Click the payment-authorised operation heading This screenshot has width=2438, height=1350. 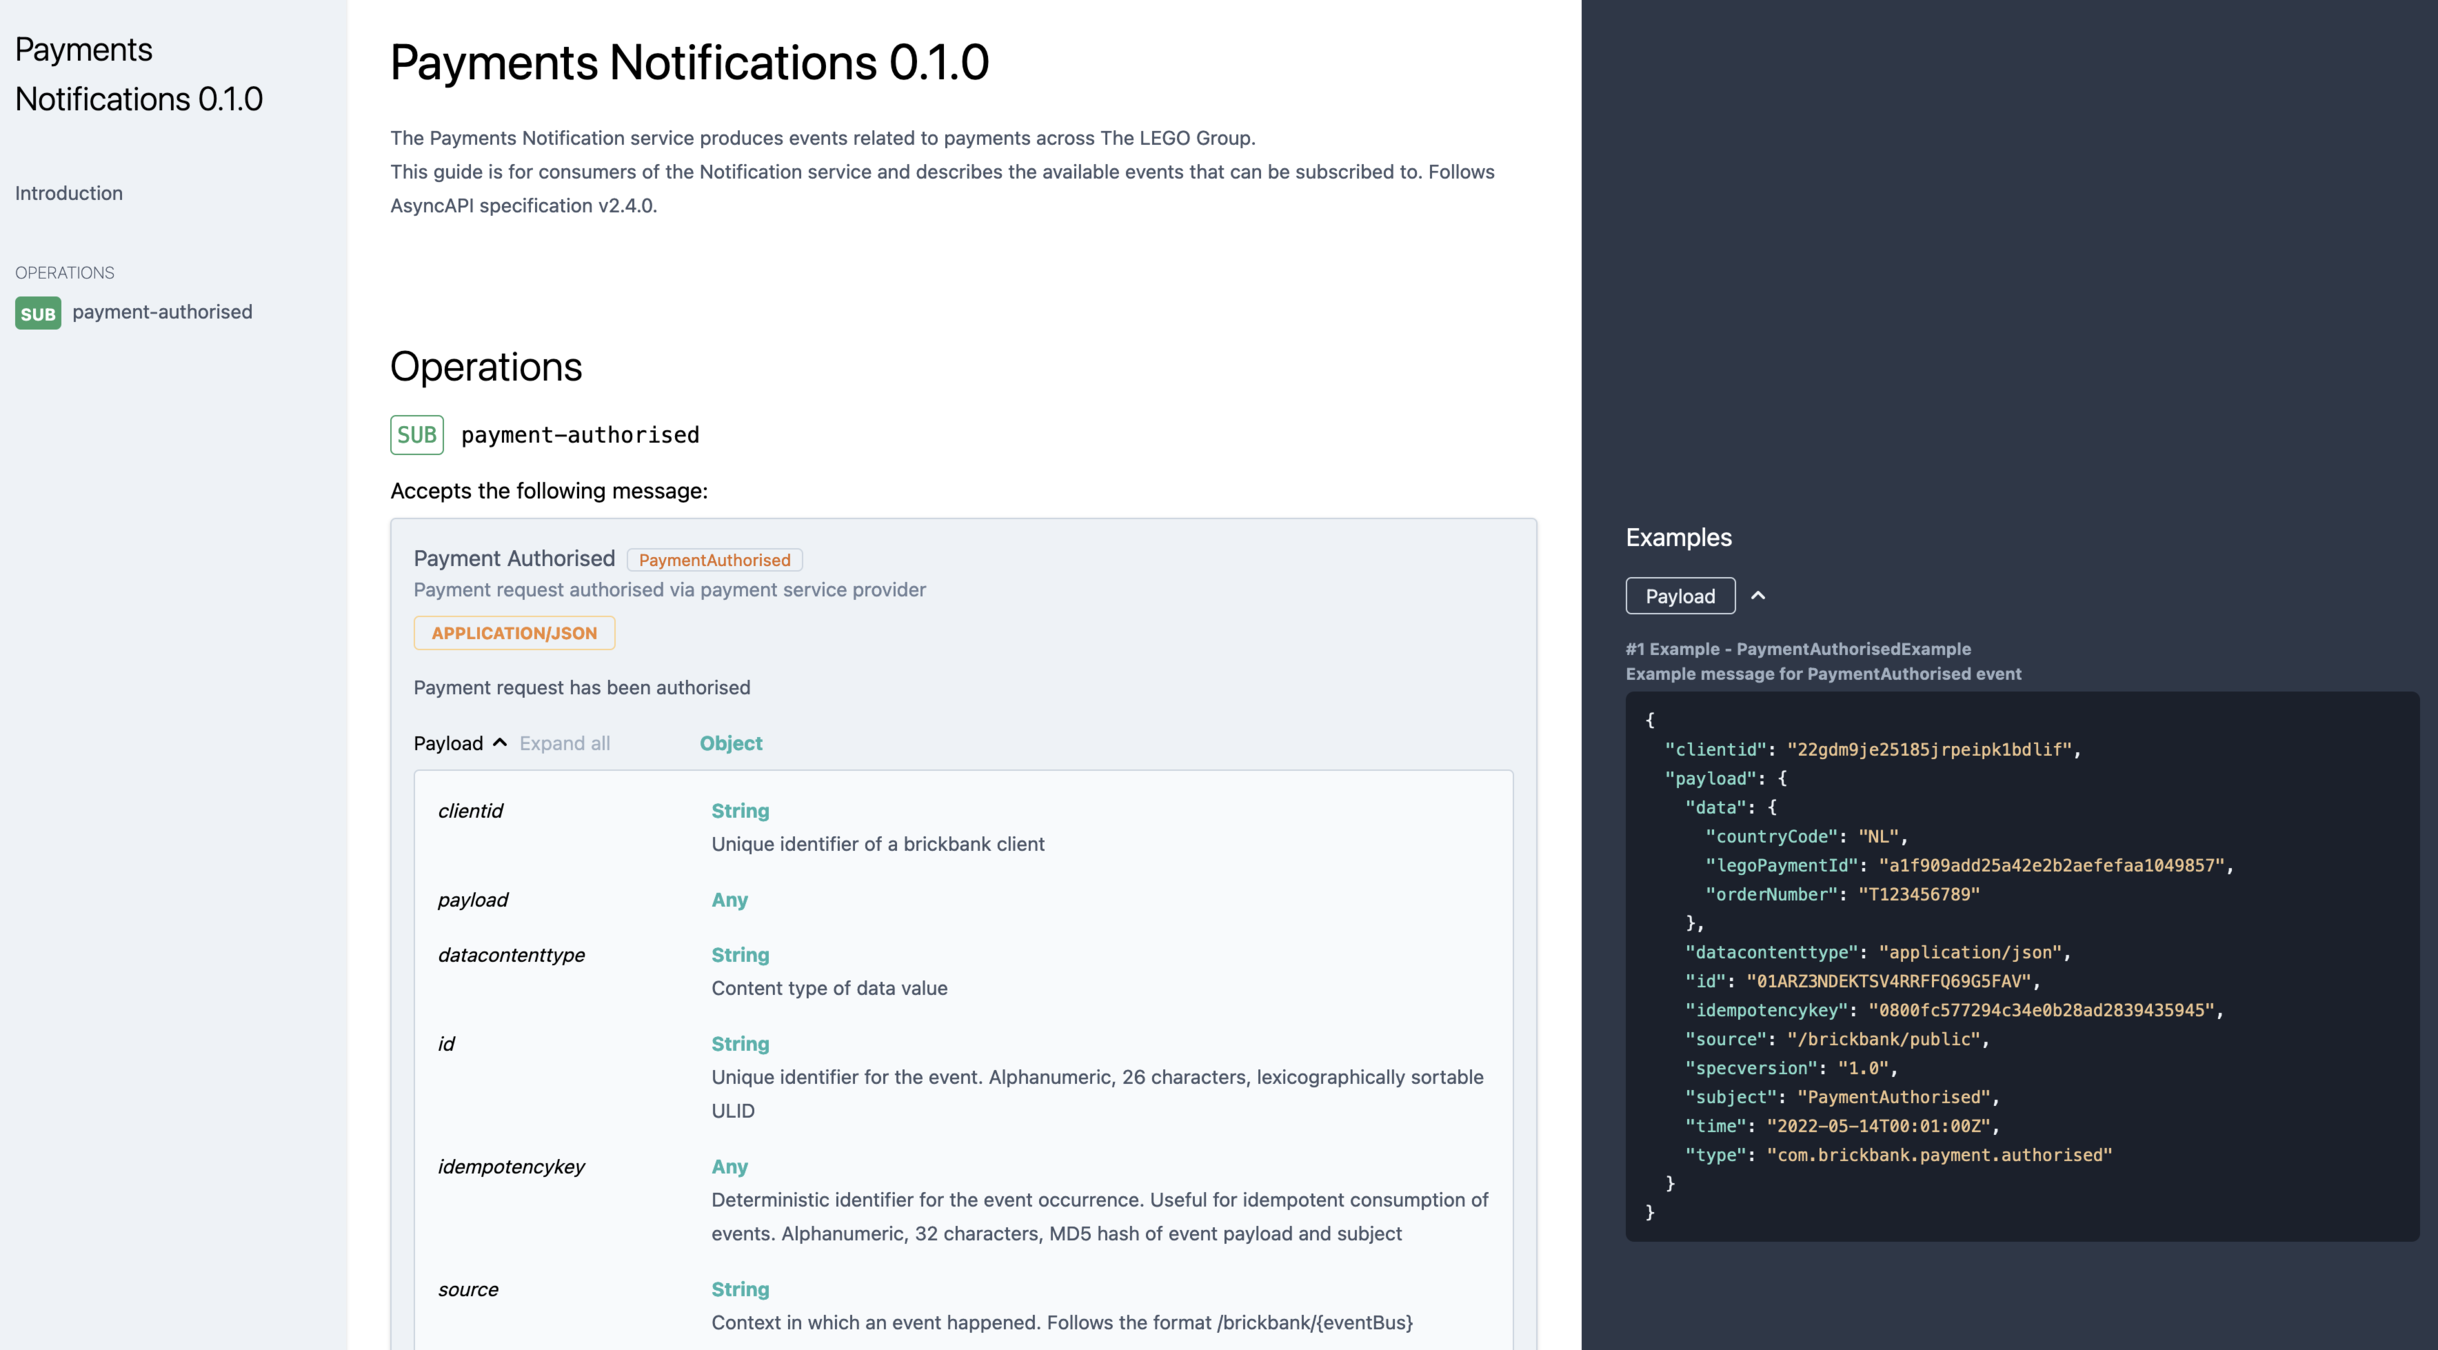579,435
